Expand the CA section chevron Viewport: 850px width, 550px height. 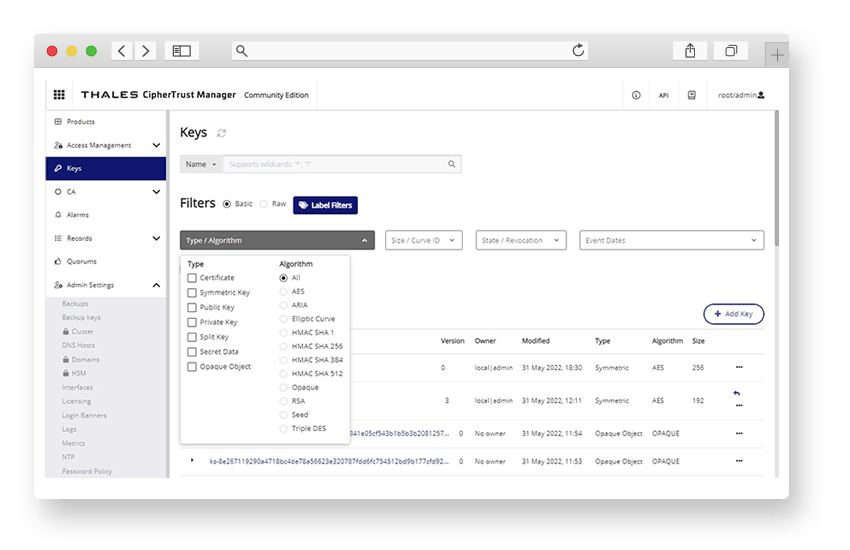coord(156,192)
